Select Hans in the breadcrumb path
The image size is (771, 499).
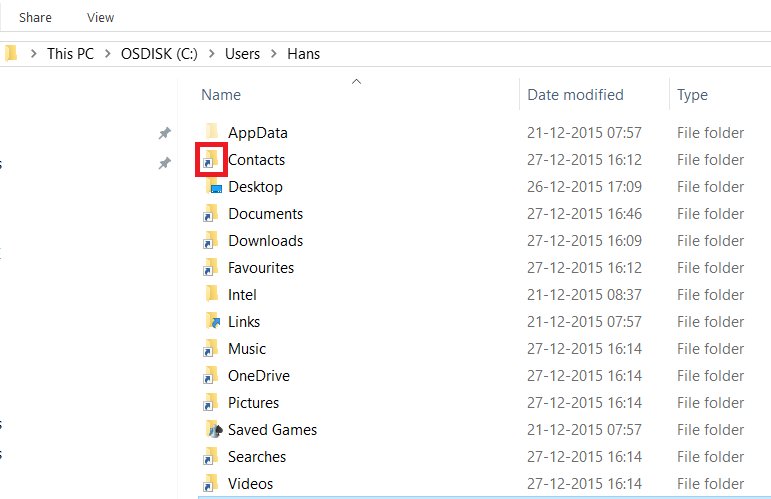(303, 54)
